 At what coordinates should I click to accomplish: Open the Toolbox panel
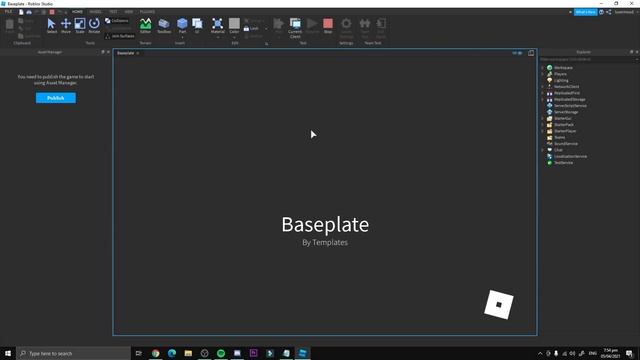coord(164,26)
